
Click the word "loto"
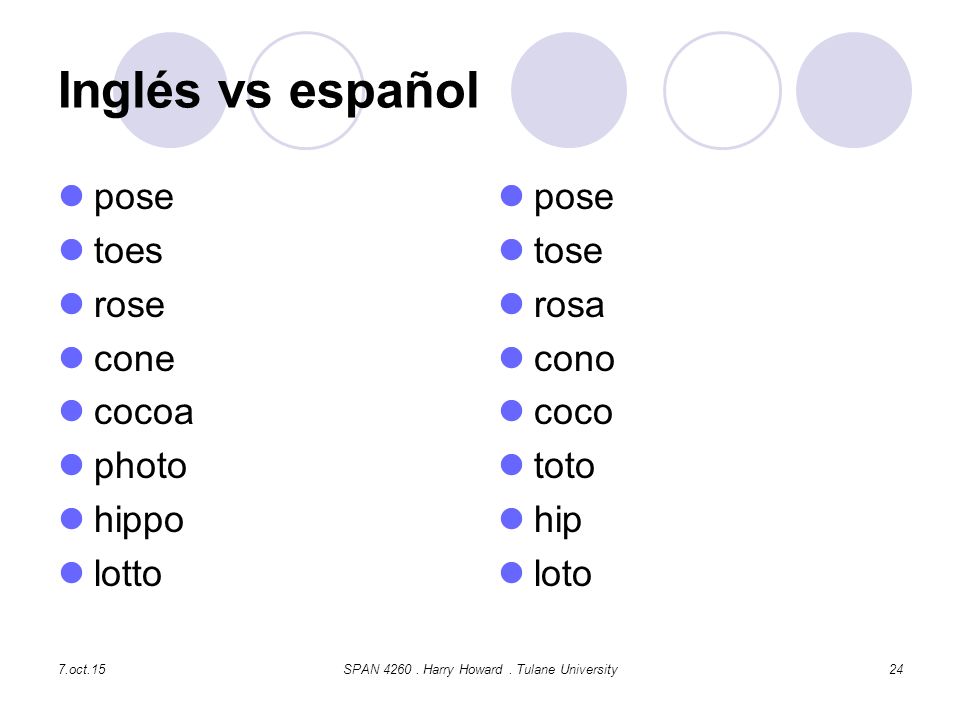563,574
